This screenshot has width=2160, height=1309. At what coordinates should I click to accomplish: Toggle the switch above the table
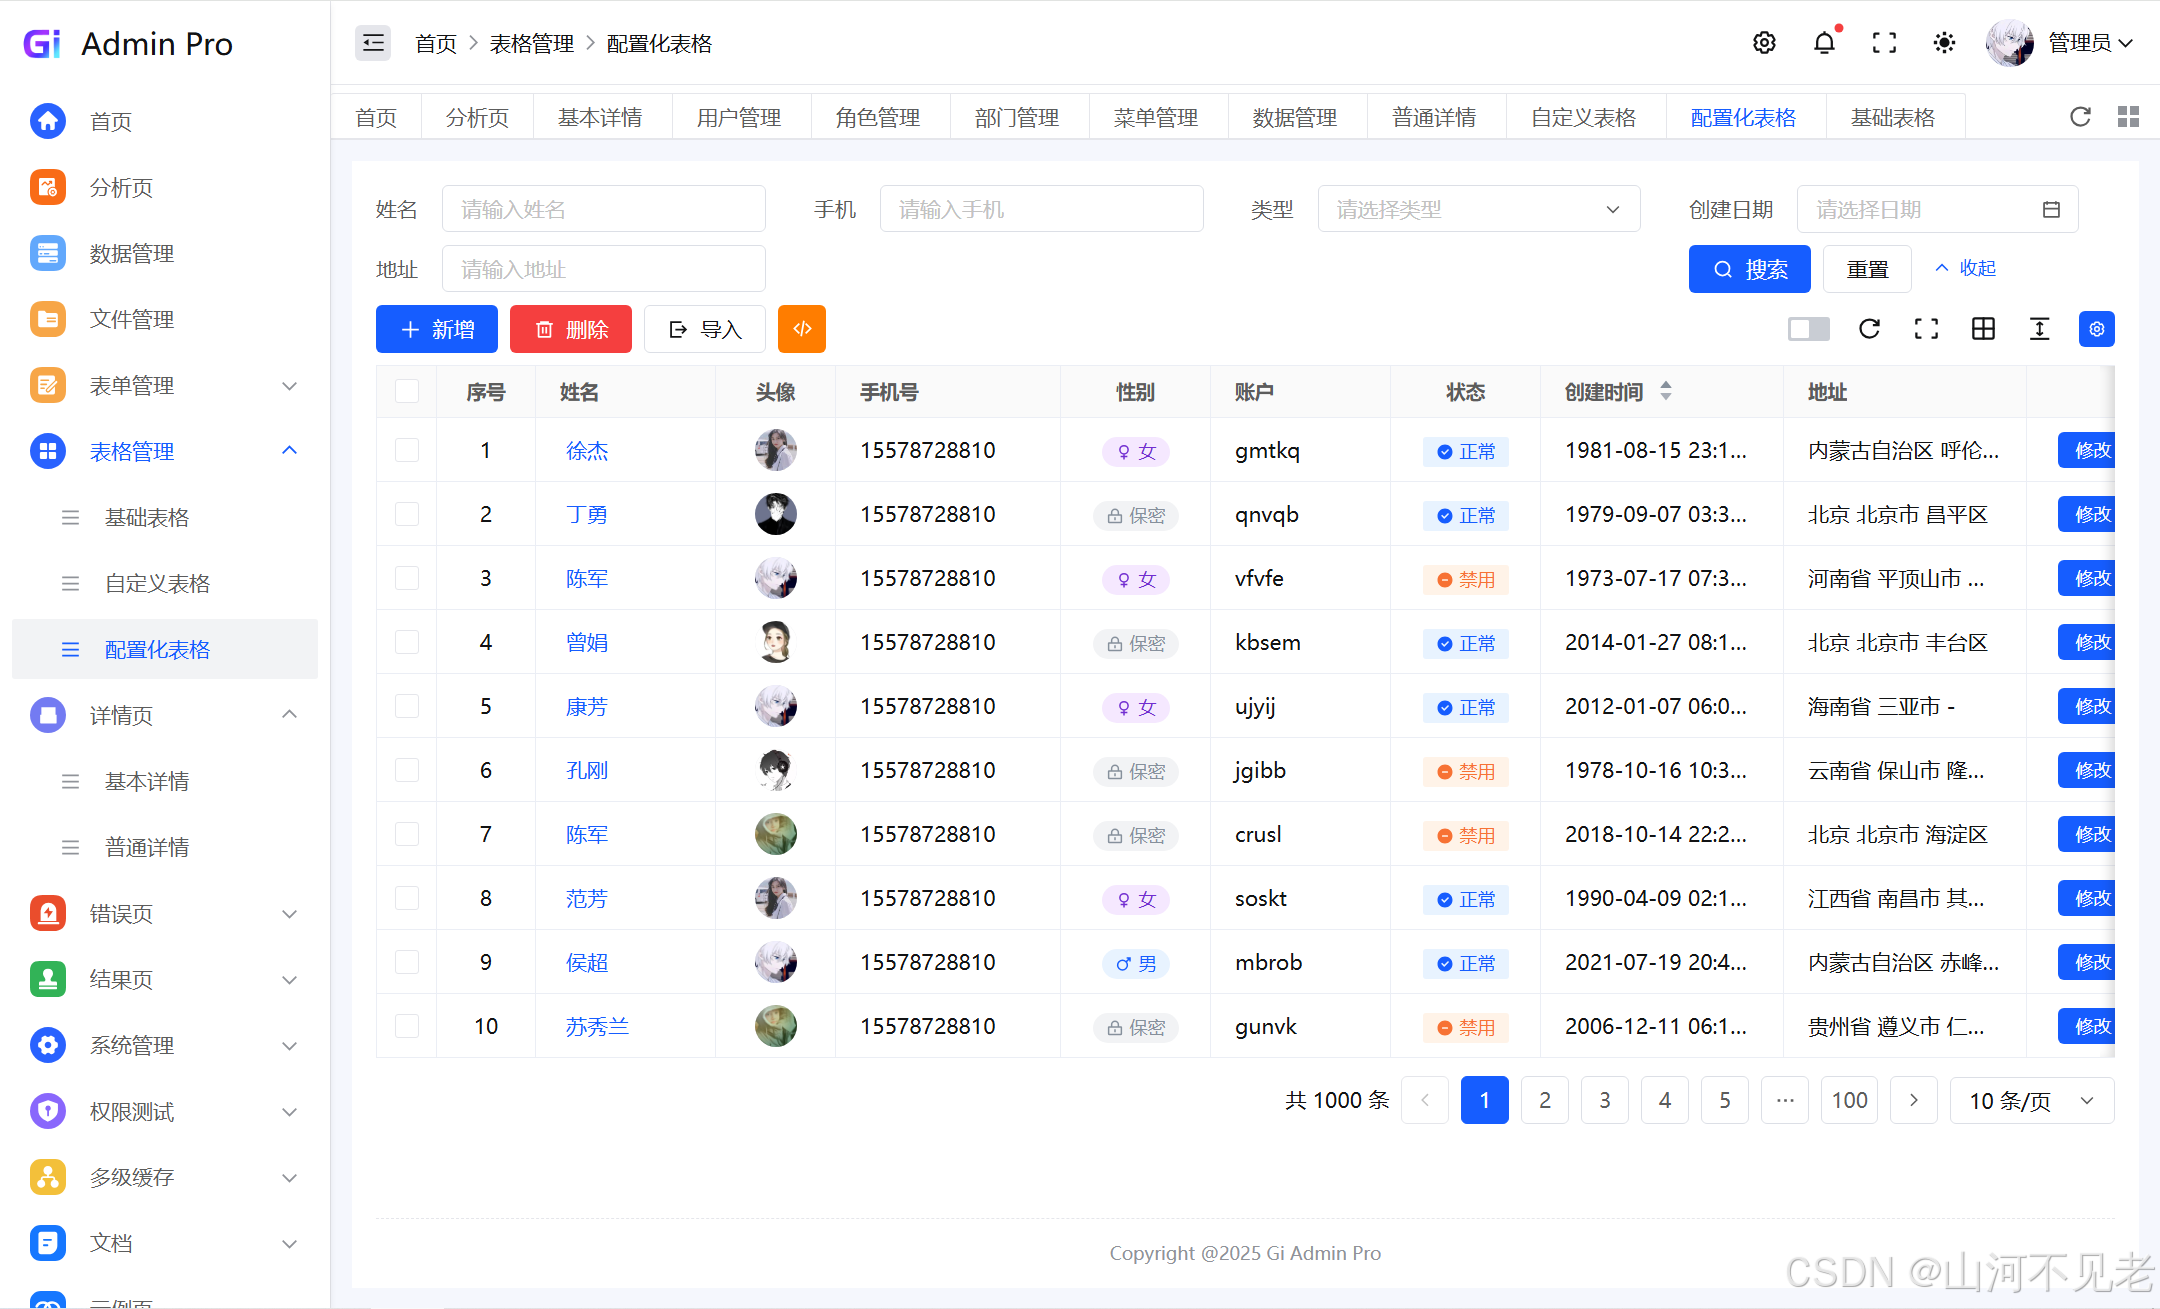pyautogui.click(x=1808, y=329)
